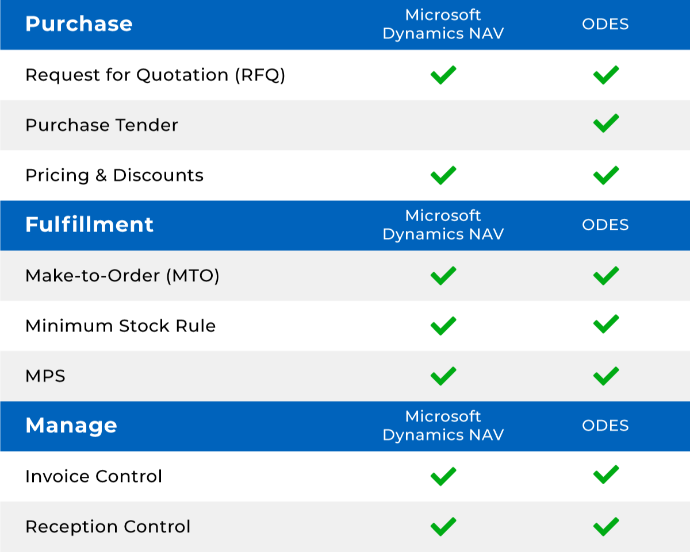The width and height of the screenshot is (690, 552).
Task: Click the ODES column title in Fulfillment header
Action: [x=606, y=225]
